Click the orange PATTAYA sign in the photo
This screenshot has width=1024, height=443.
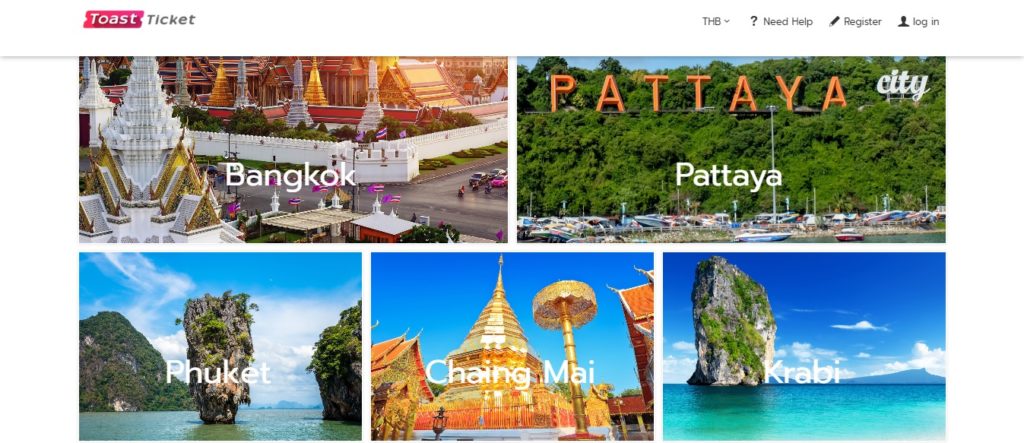698,92
